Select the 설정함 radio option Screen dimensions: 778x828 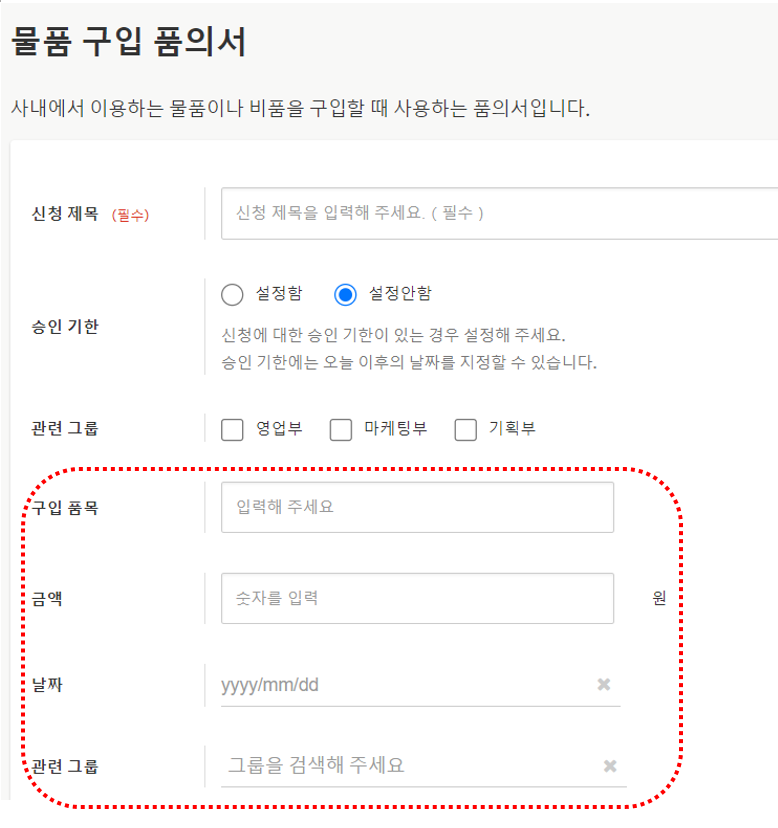click(x=232, y=294)
